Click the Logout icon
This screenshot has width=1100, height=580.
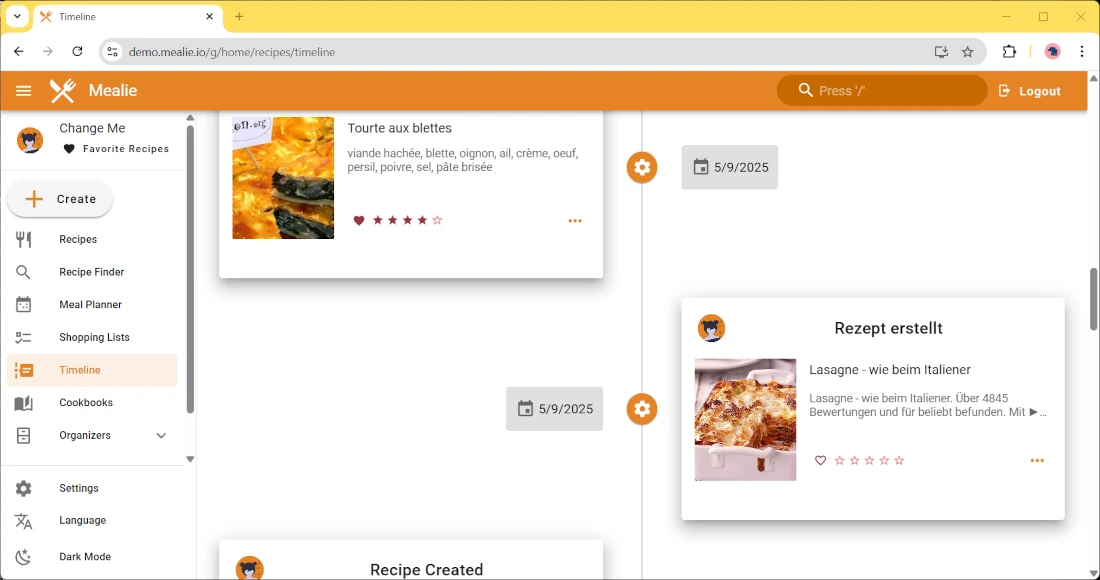(1005, 90)
